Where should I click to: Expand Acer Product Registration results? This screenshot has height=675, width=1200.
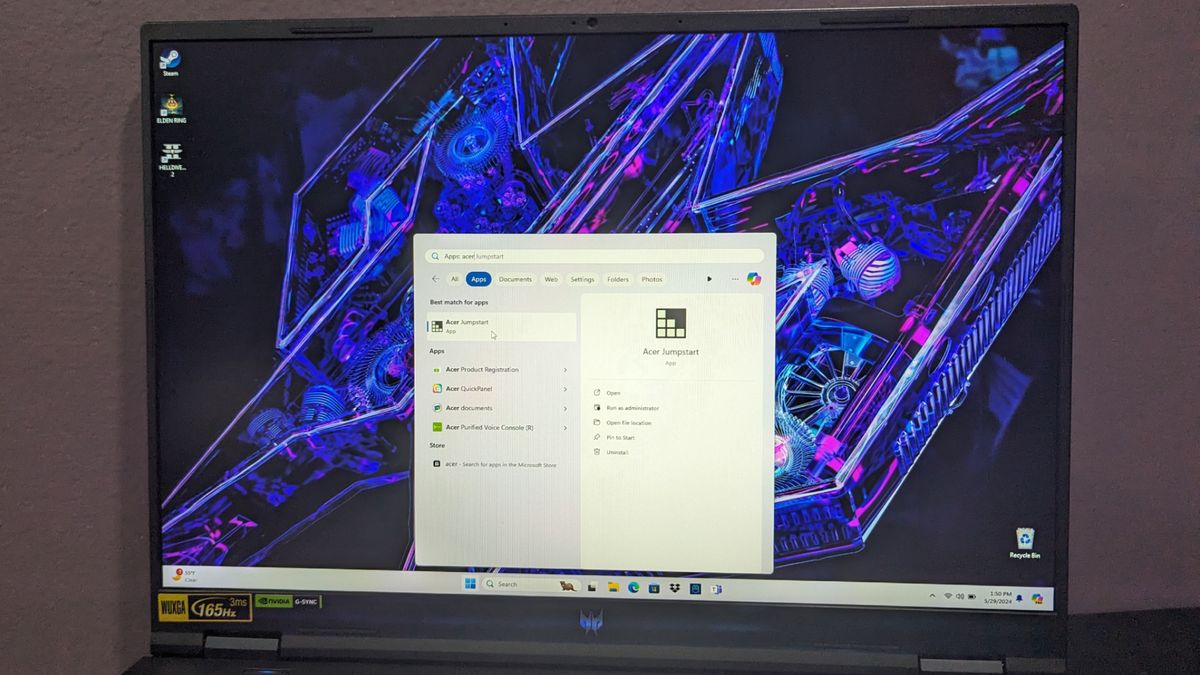coord(565,370)
